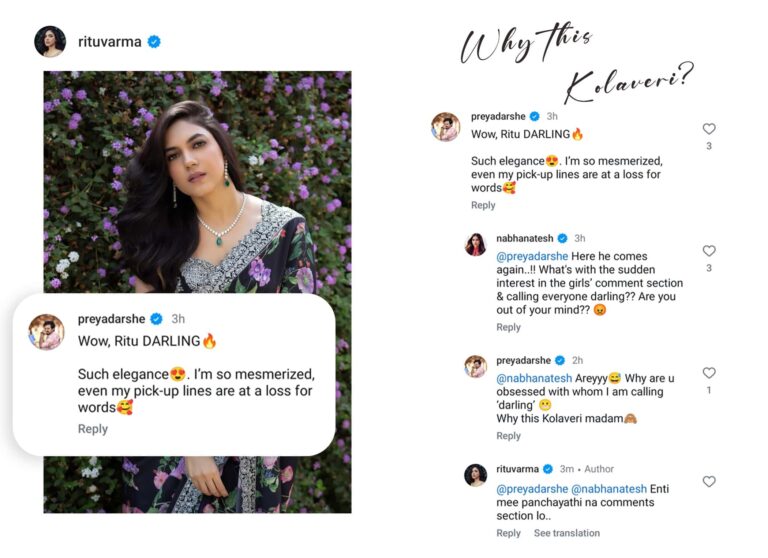Click verified badge beside rituvarma header

tap(154, 41)
